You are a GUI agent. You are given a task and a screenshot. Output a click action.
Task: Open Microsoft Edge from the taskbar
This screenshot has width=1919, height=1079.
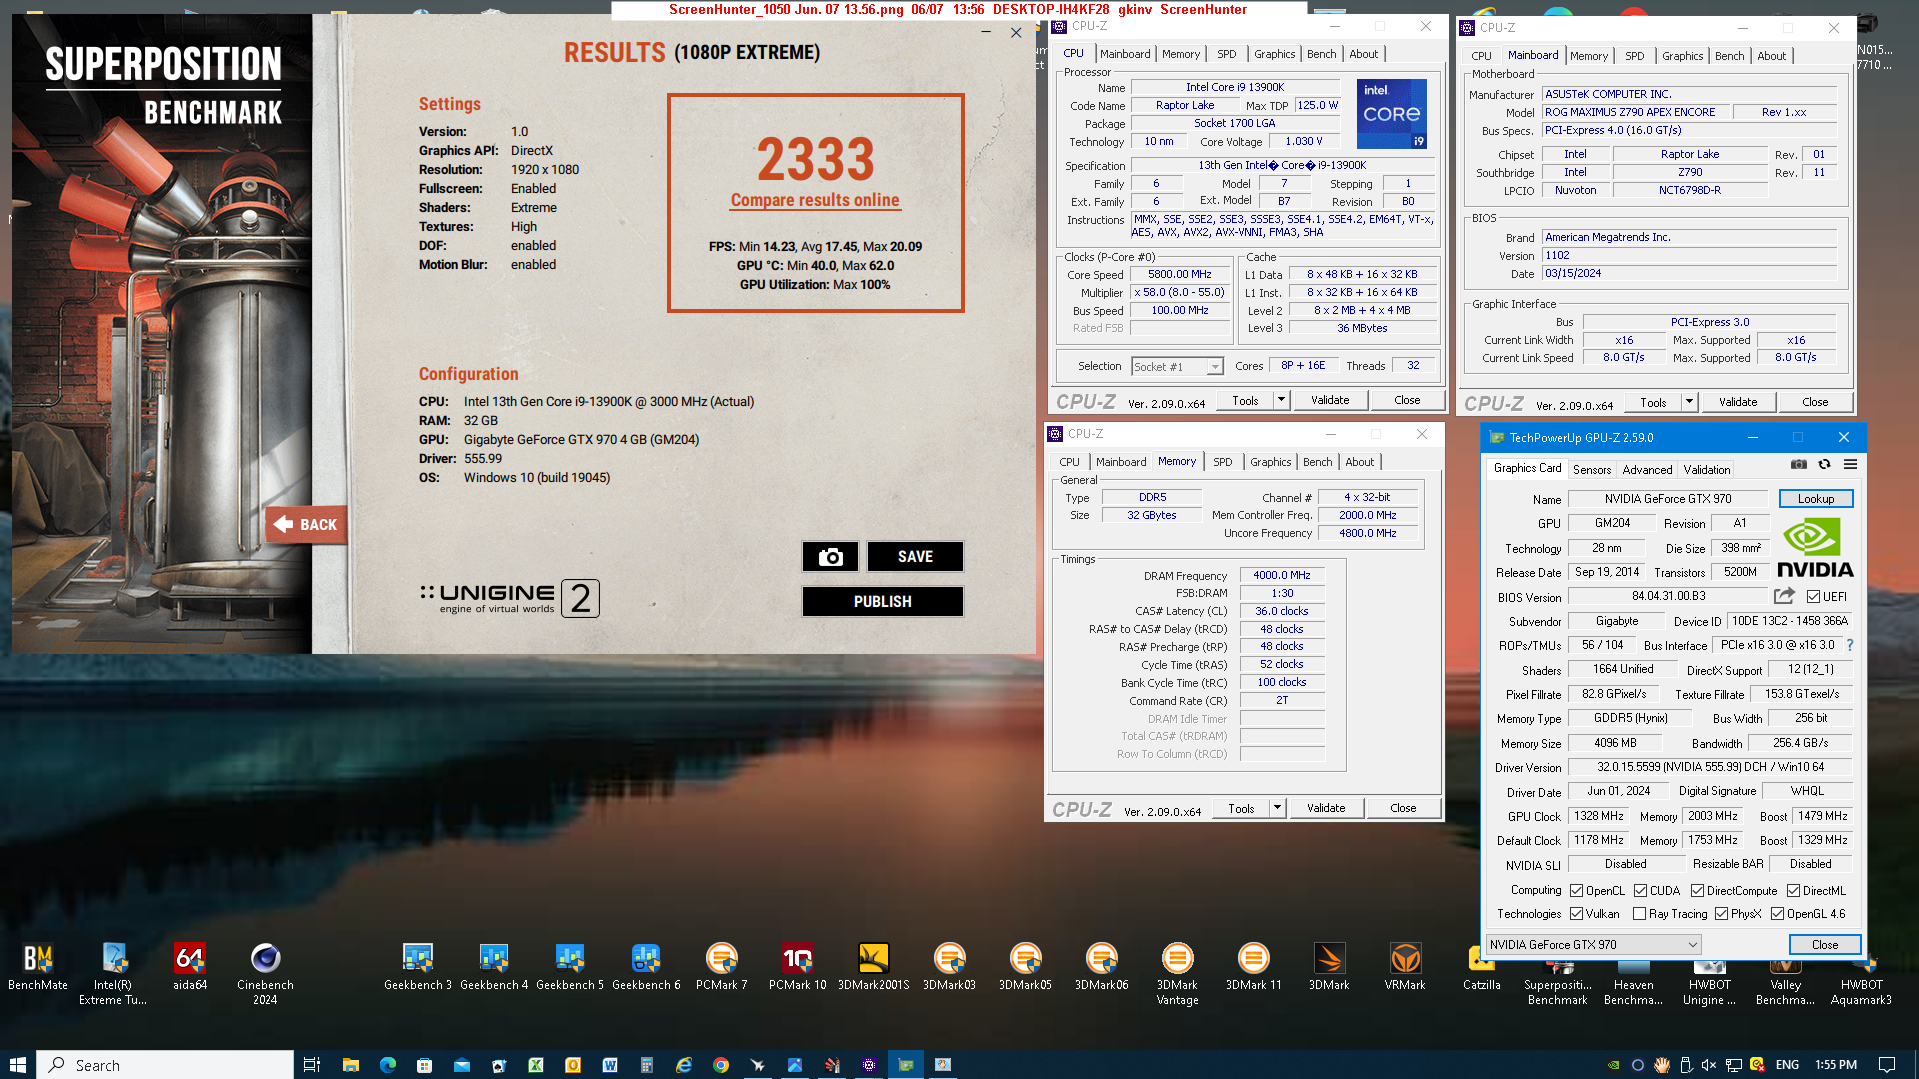pos(387,1065)
